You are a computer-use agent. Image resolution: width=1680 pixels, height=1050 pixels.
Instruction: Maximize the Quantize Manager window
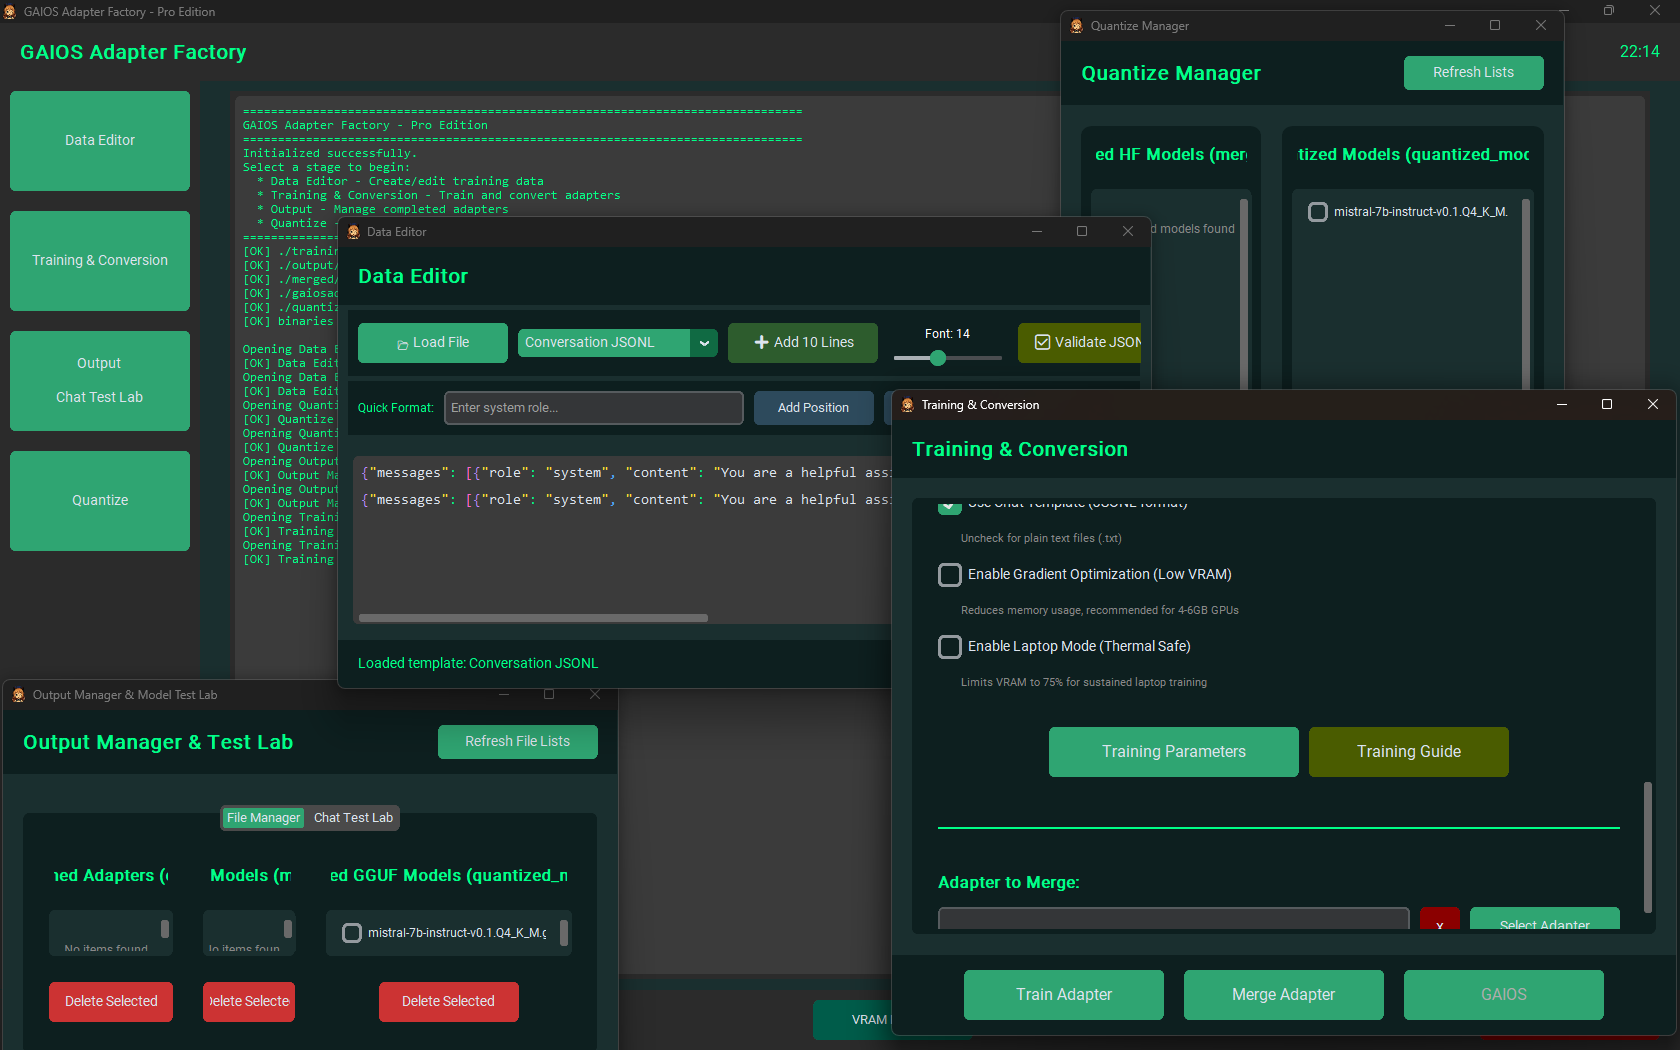1495,26
